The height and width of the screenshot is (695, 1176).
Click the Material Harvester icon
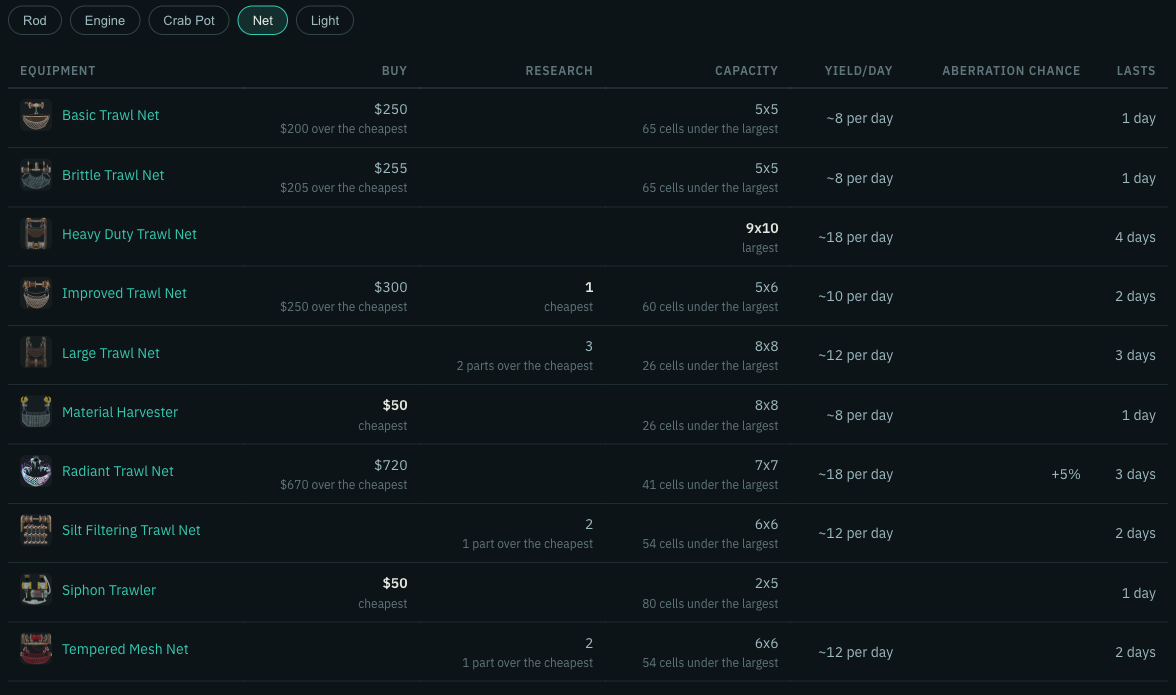[x=36, y=412]
